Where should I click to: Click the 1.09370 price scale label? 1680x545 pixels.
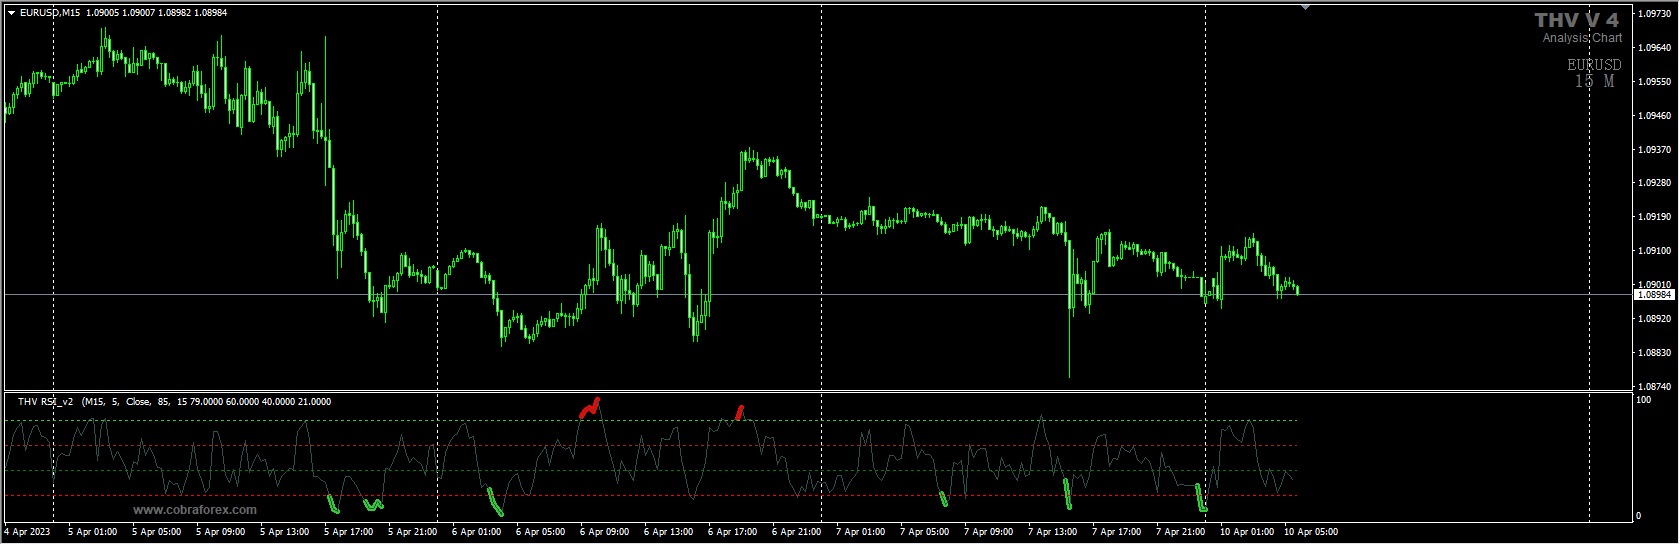tap(1654, 150)
